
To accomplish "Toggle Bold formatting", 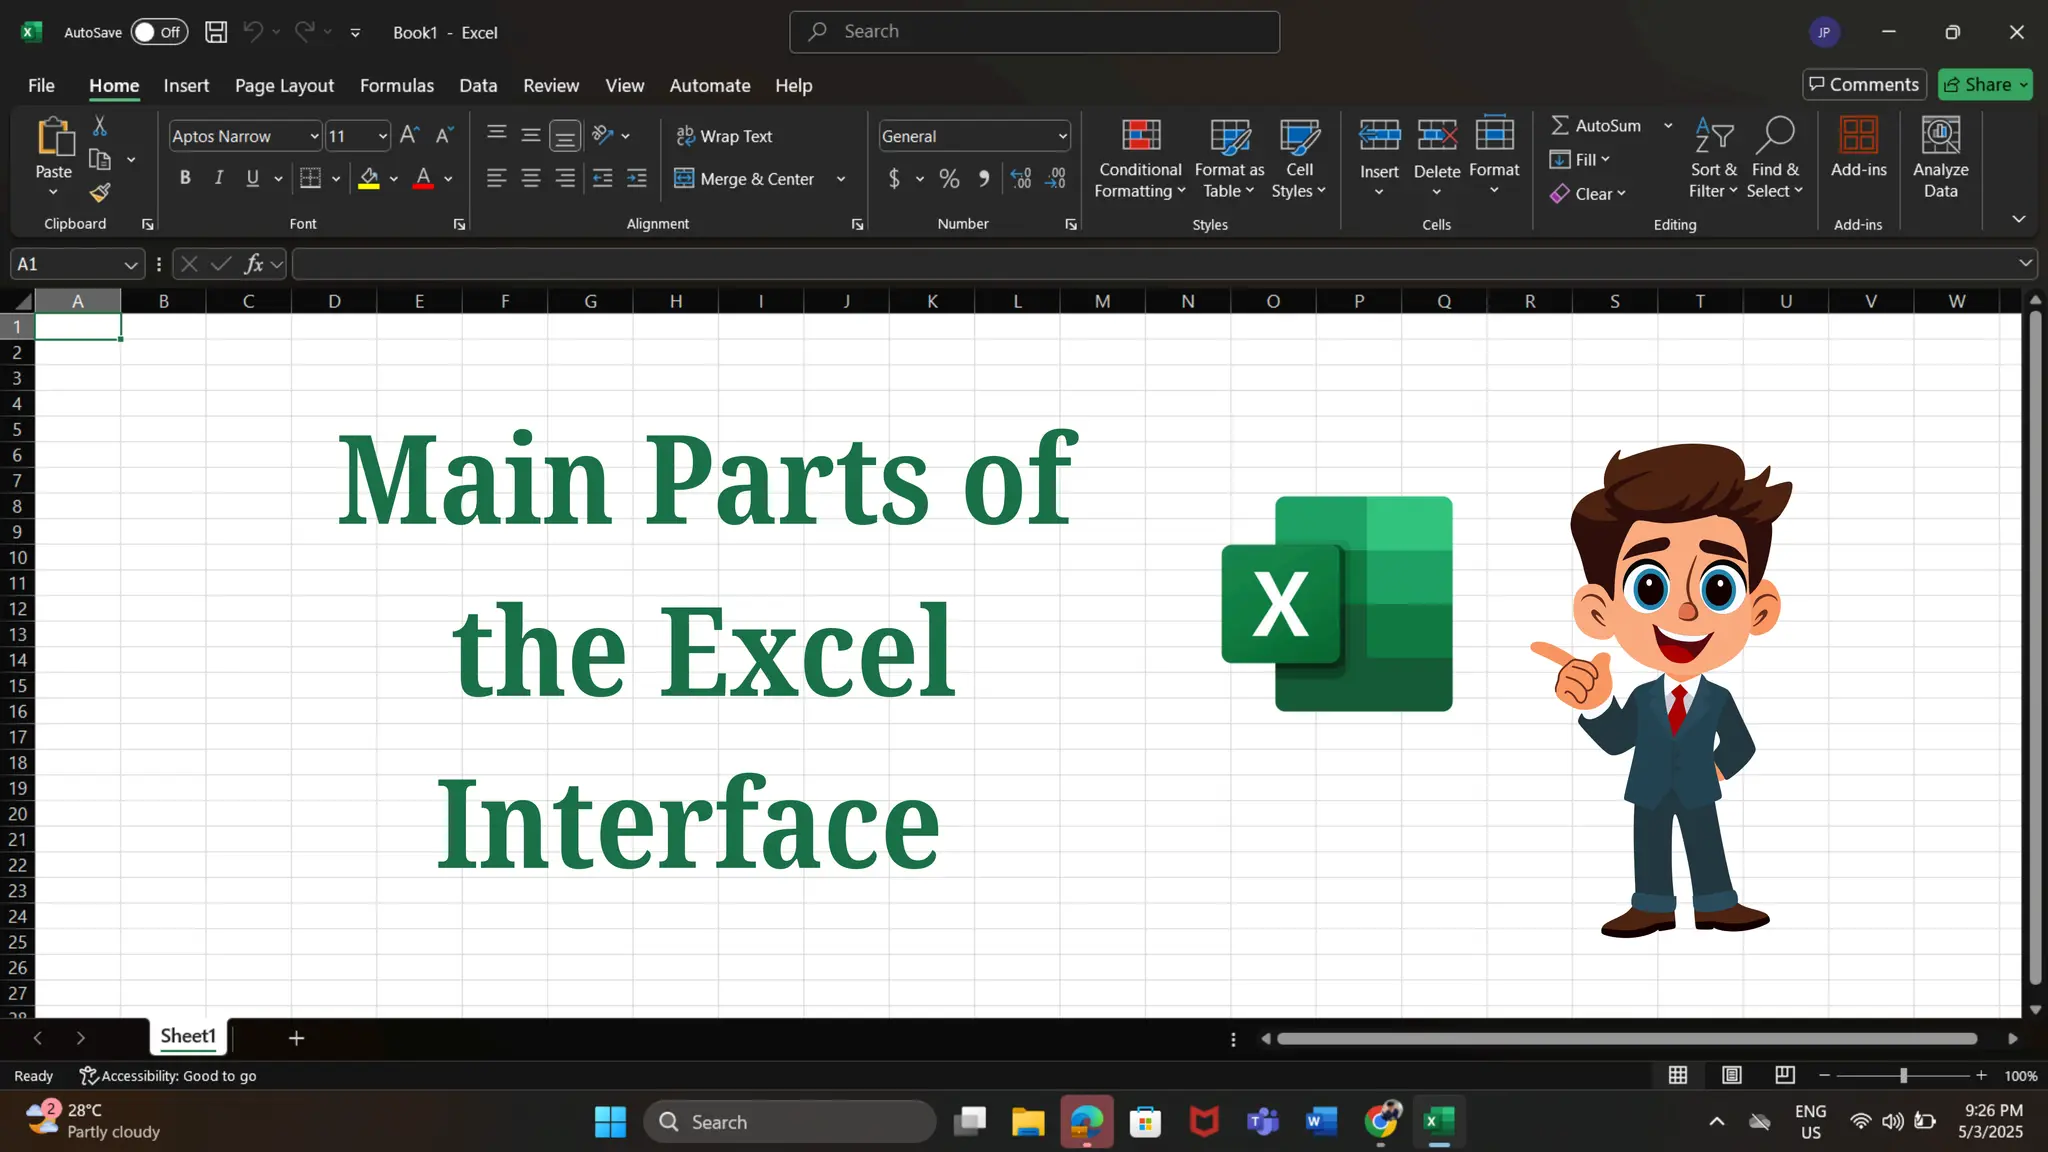I will coord(185,178).
